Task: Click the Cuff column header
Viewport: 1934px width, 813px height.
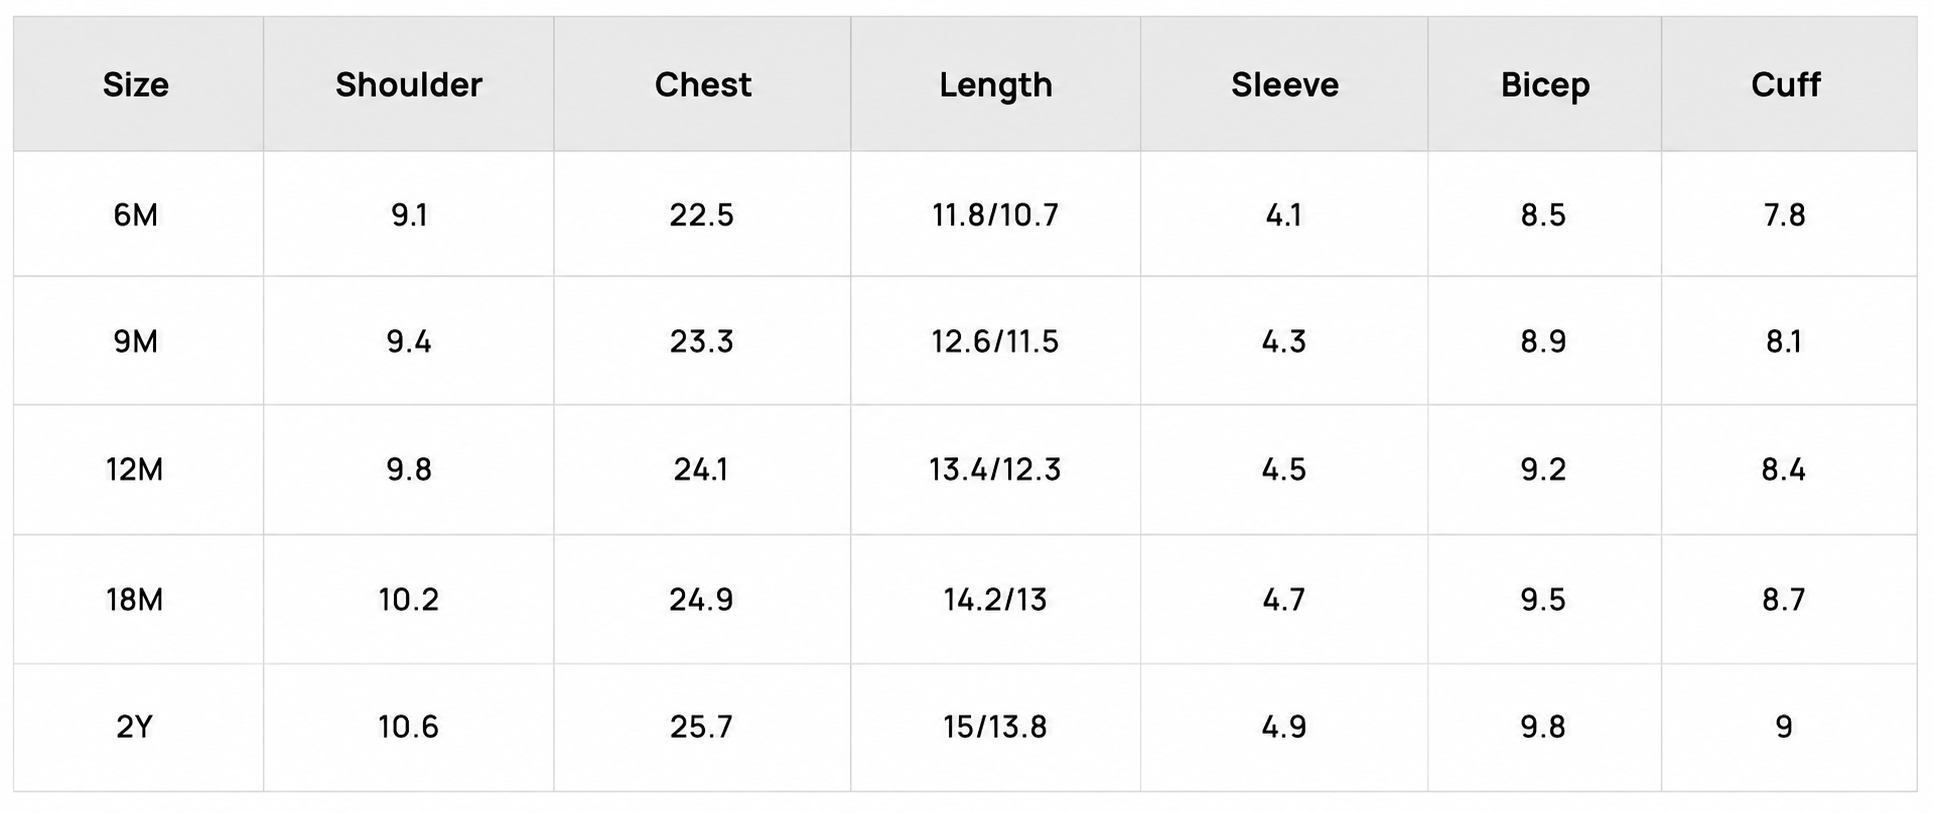Action: (x=1785, y=85)
